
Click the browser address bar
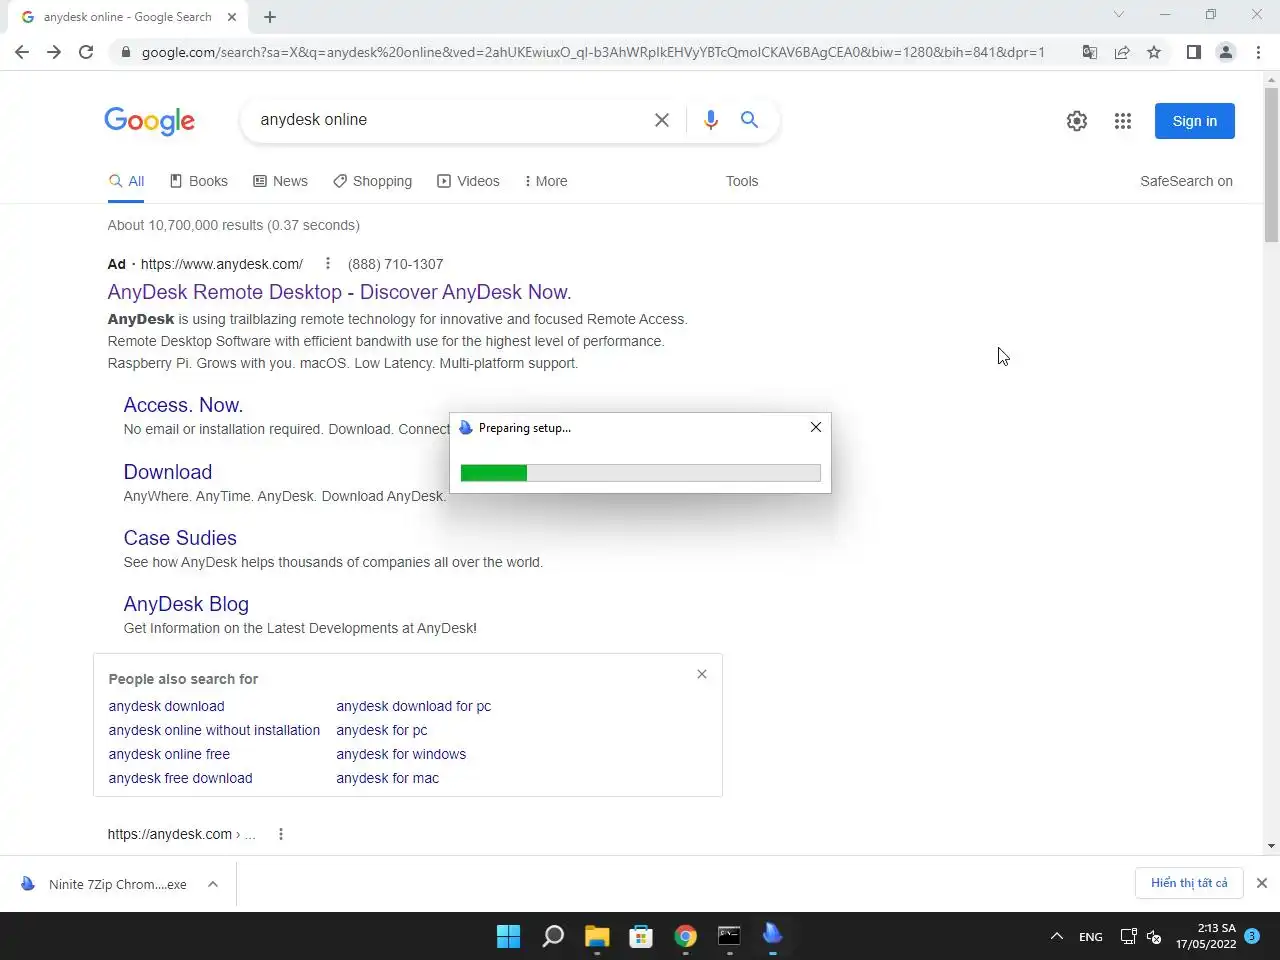coord(592,52)
